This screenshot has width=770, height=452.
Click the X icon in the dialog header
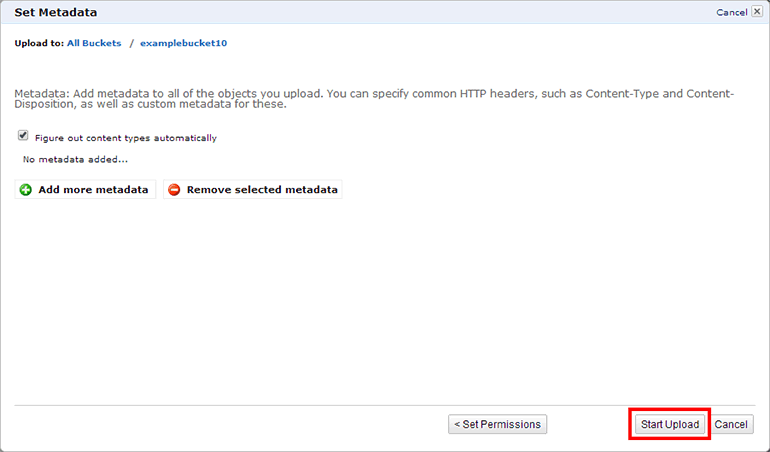coord(757,12)
